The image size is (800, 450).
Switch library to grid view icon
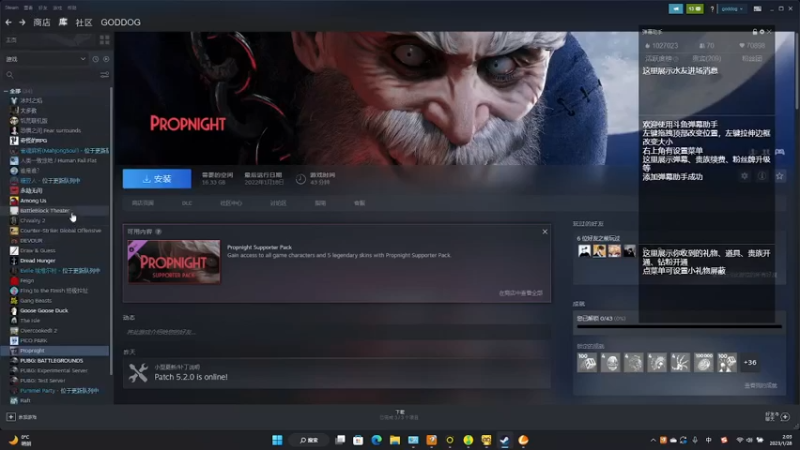[105, 40]
